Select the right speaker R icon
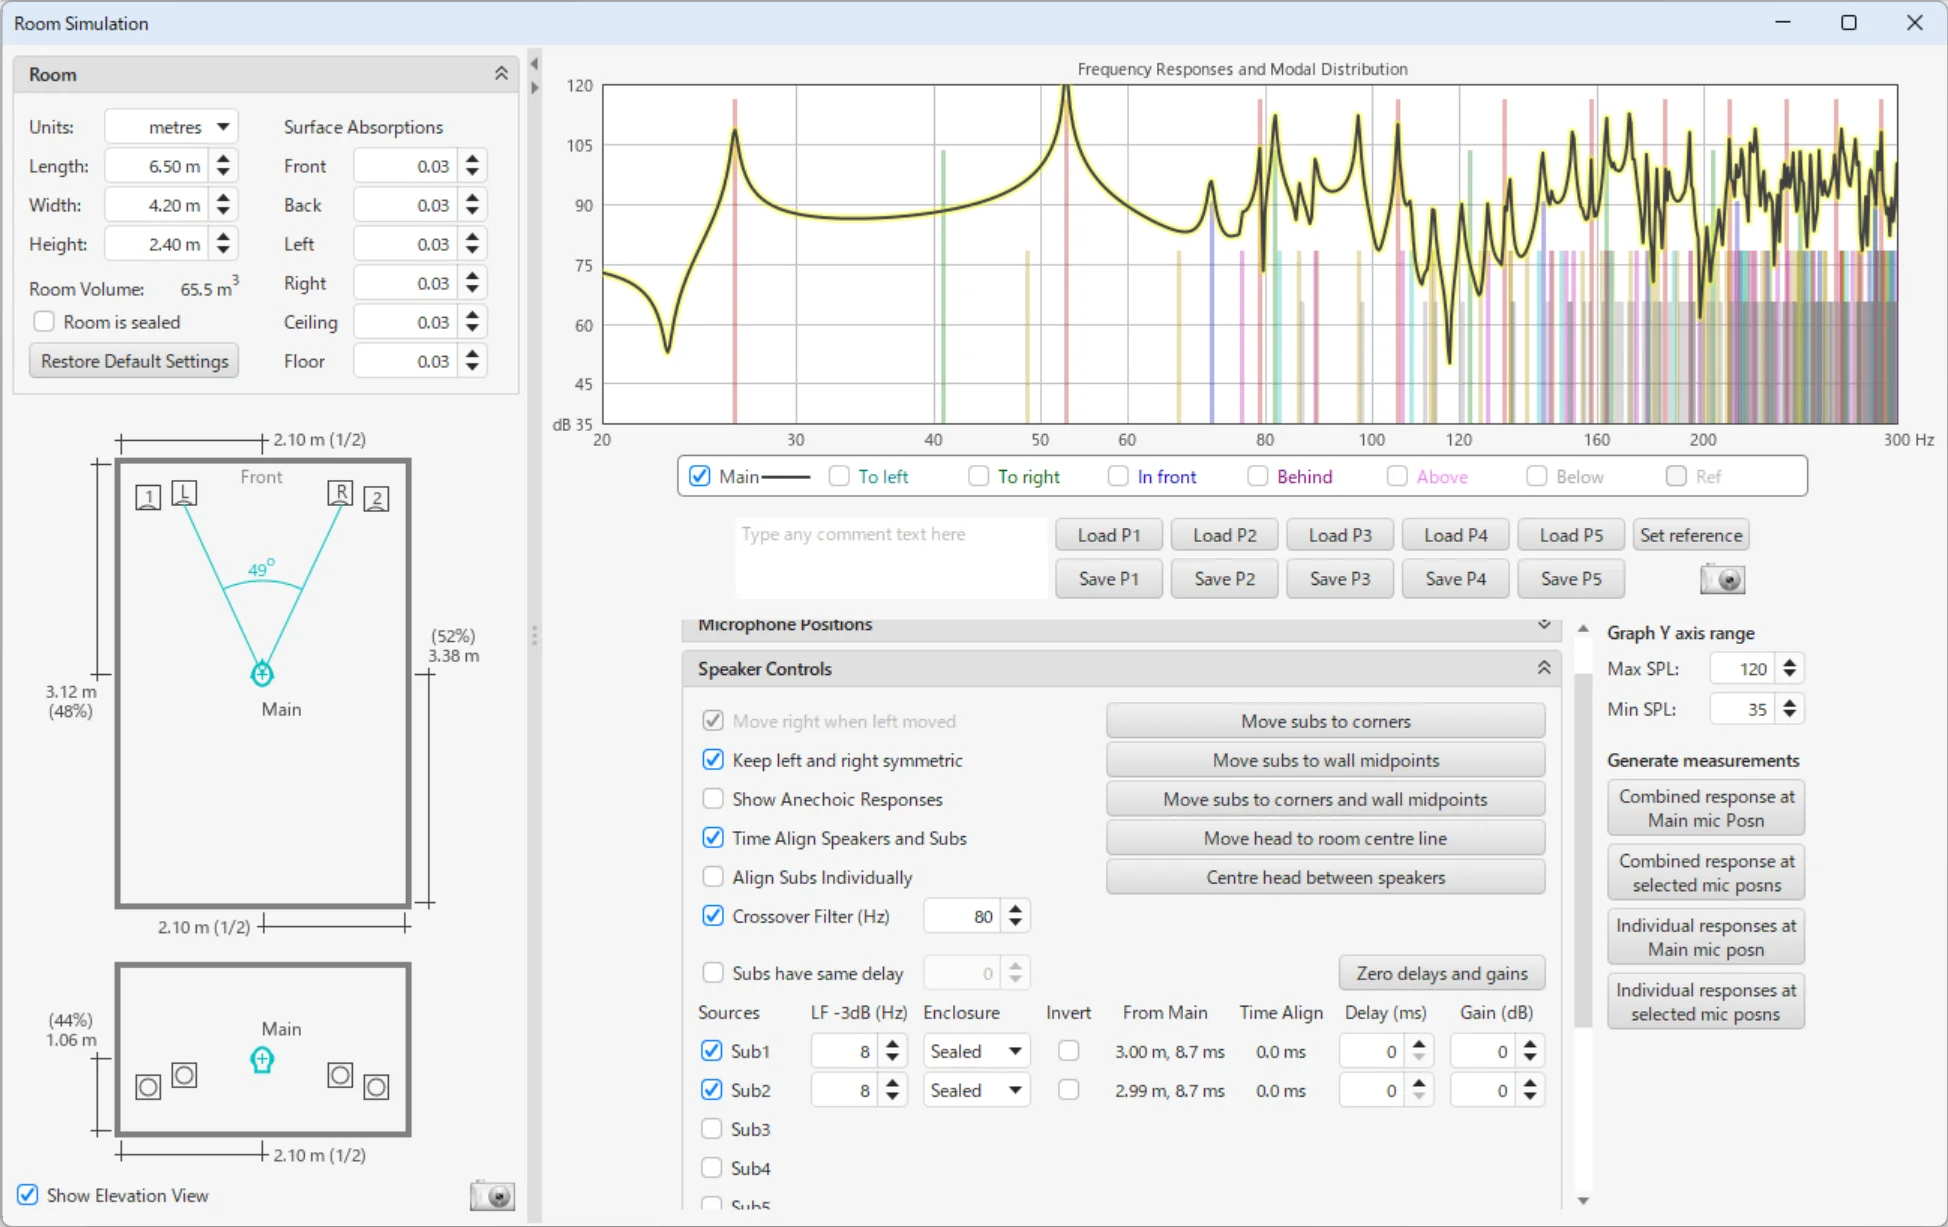The height and width of the screenshot is (1227, 1948). (340, 493)
